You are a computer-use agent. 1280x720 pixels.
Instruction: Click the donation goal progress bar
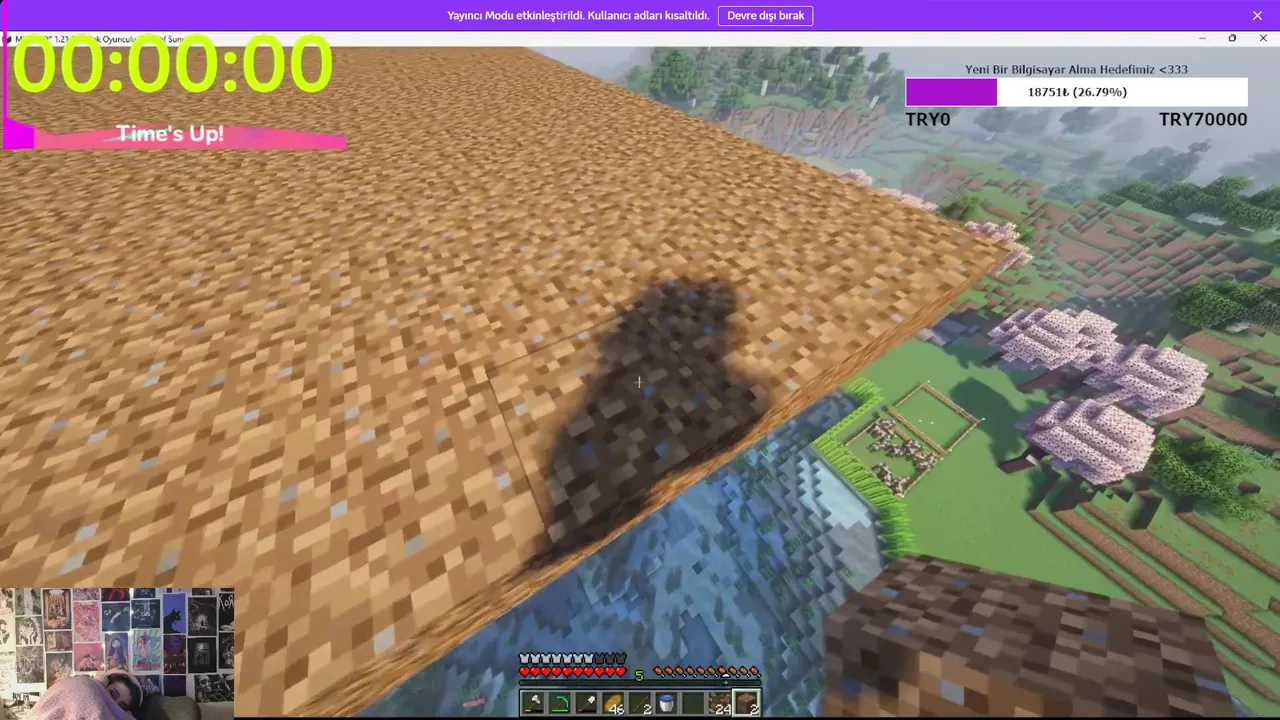pos(1076,92)
